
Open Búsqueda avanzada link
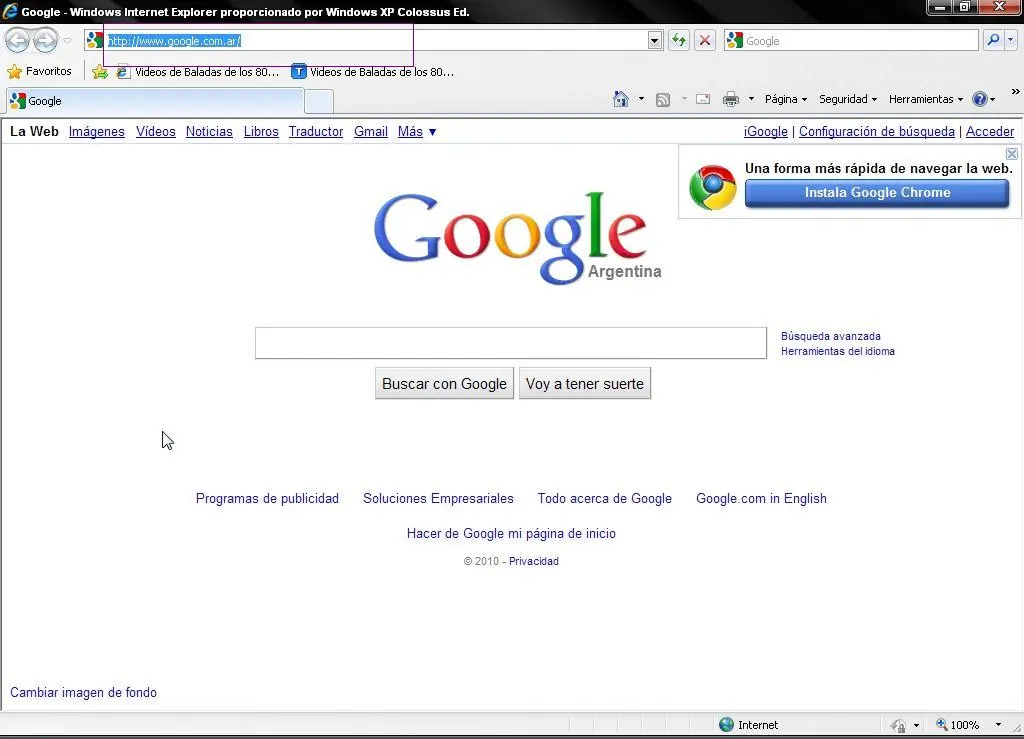pos(831,336)
